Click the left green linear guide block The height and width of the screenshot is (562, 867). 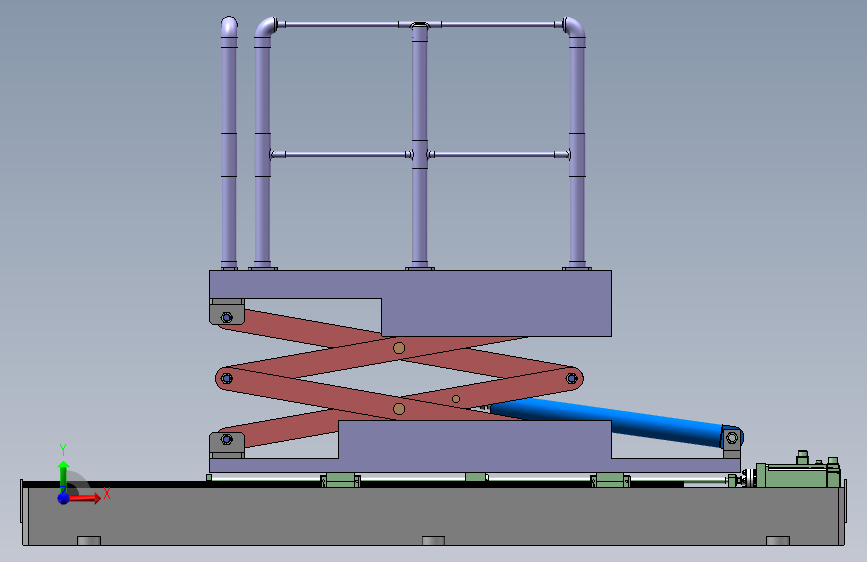click(341, 480)
